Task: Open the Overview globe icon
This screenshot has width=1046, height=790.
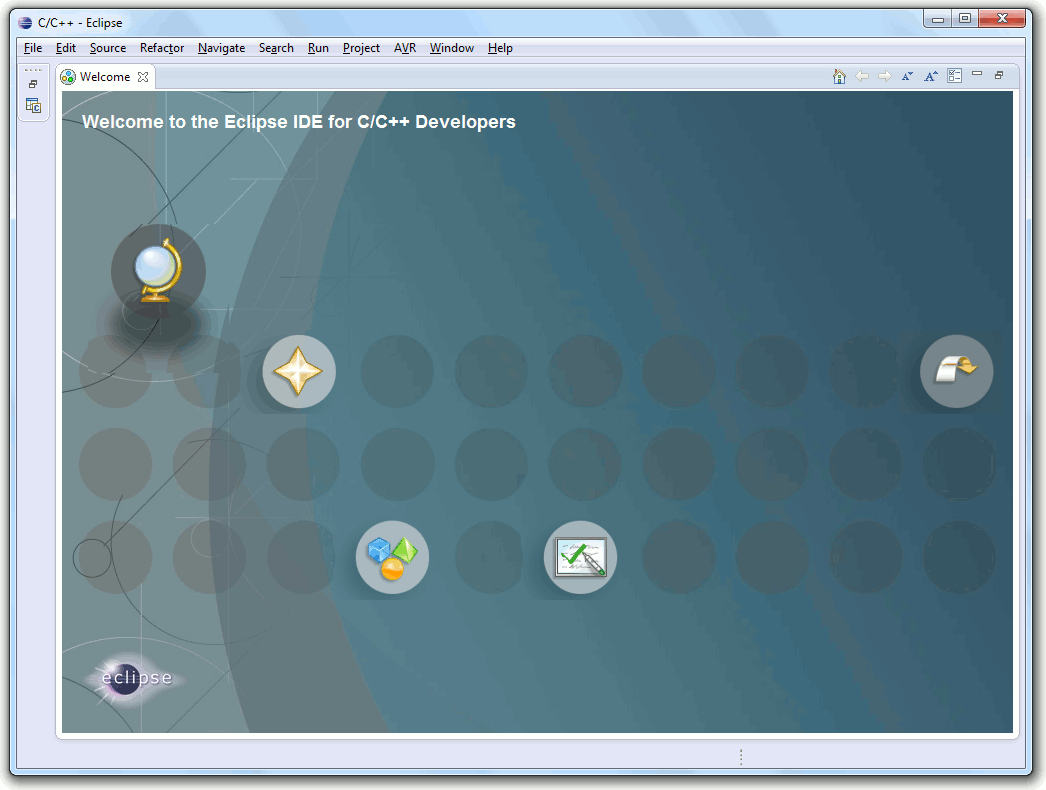Action: [158, 272]
